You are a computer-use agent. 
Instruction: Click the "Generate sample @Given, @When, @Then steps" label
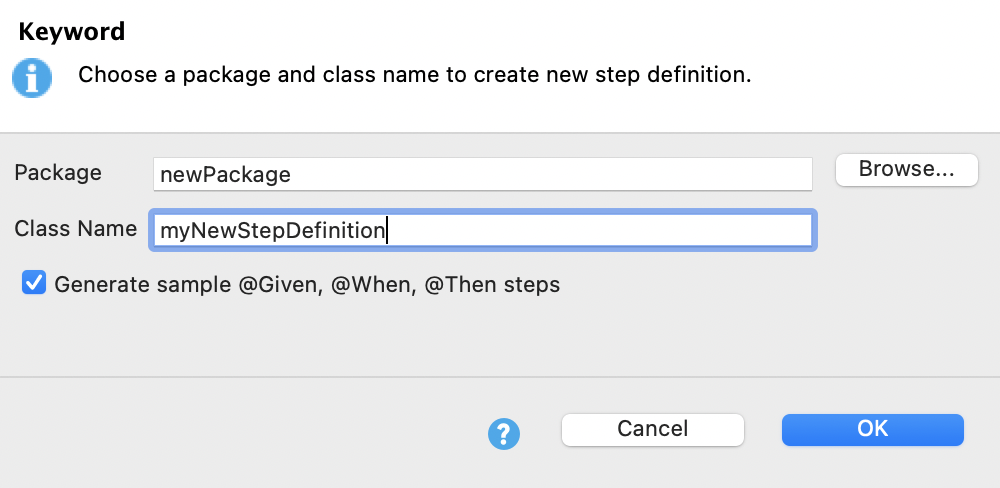[x=307, y=284]
